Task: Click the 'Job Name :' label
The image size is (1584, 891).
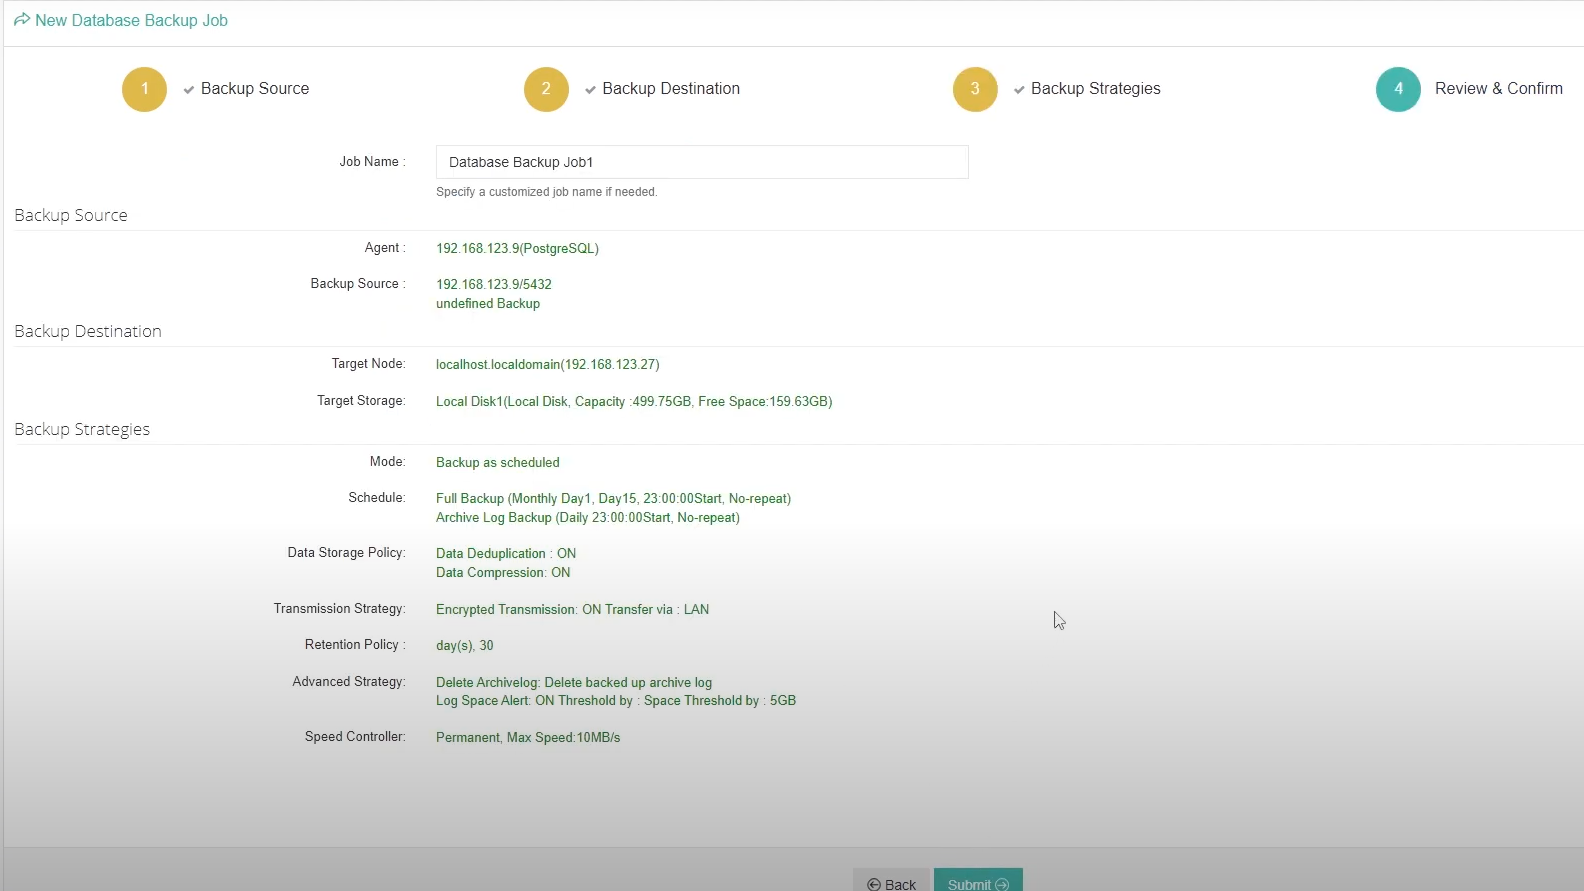Action: tap(372, 161)
